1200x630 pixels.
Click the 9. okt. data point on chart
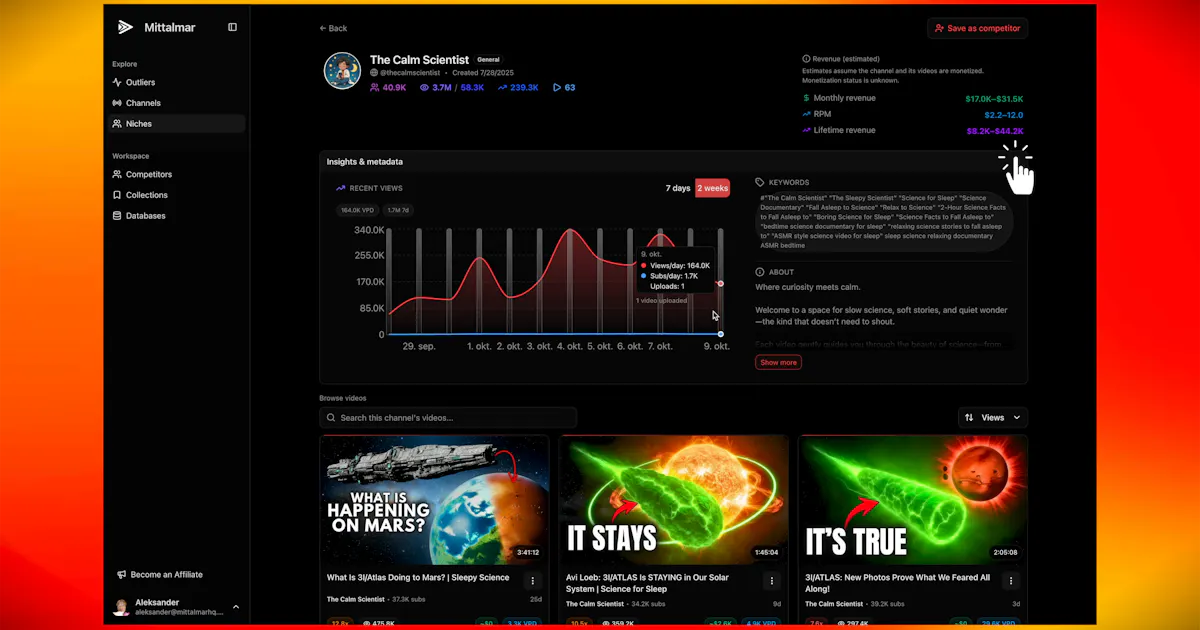[720, 284]
